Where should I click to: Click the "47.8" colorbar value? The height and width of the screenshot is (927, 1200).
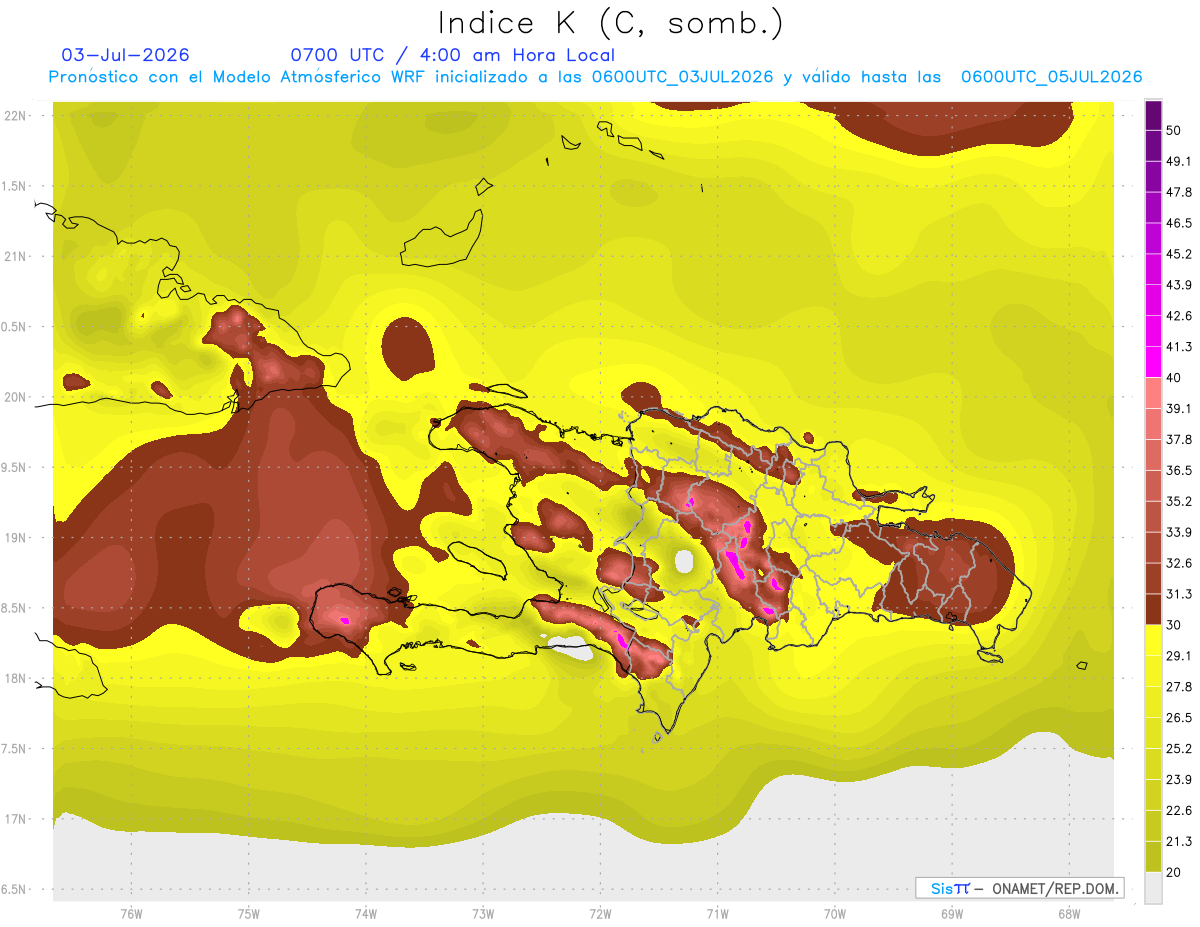point(1179,192)
